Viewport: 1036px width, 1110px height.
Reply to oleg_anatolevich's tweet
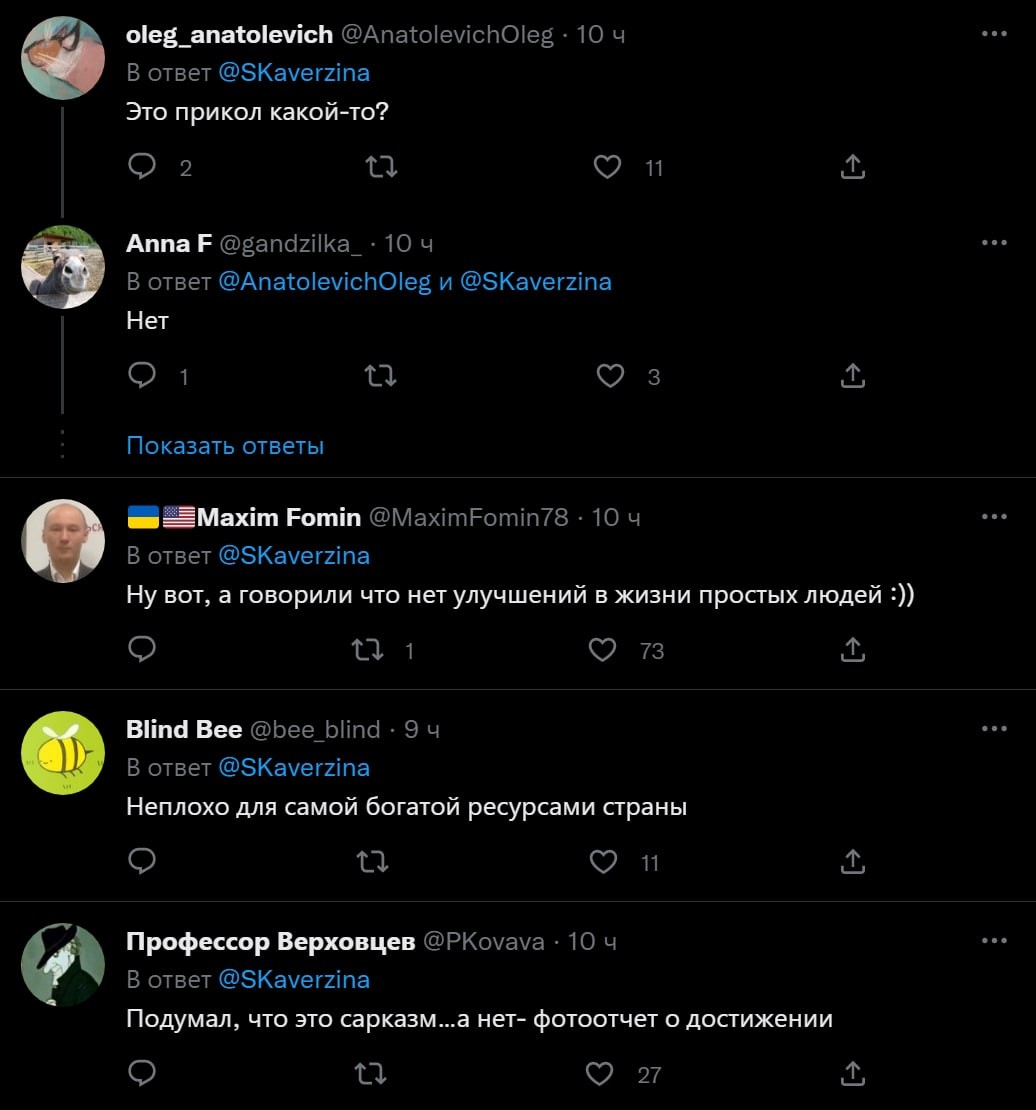coord(142,166)
